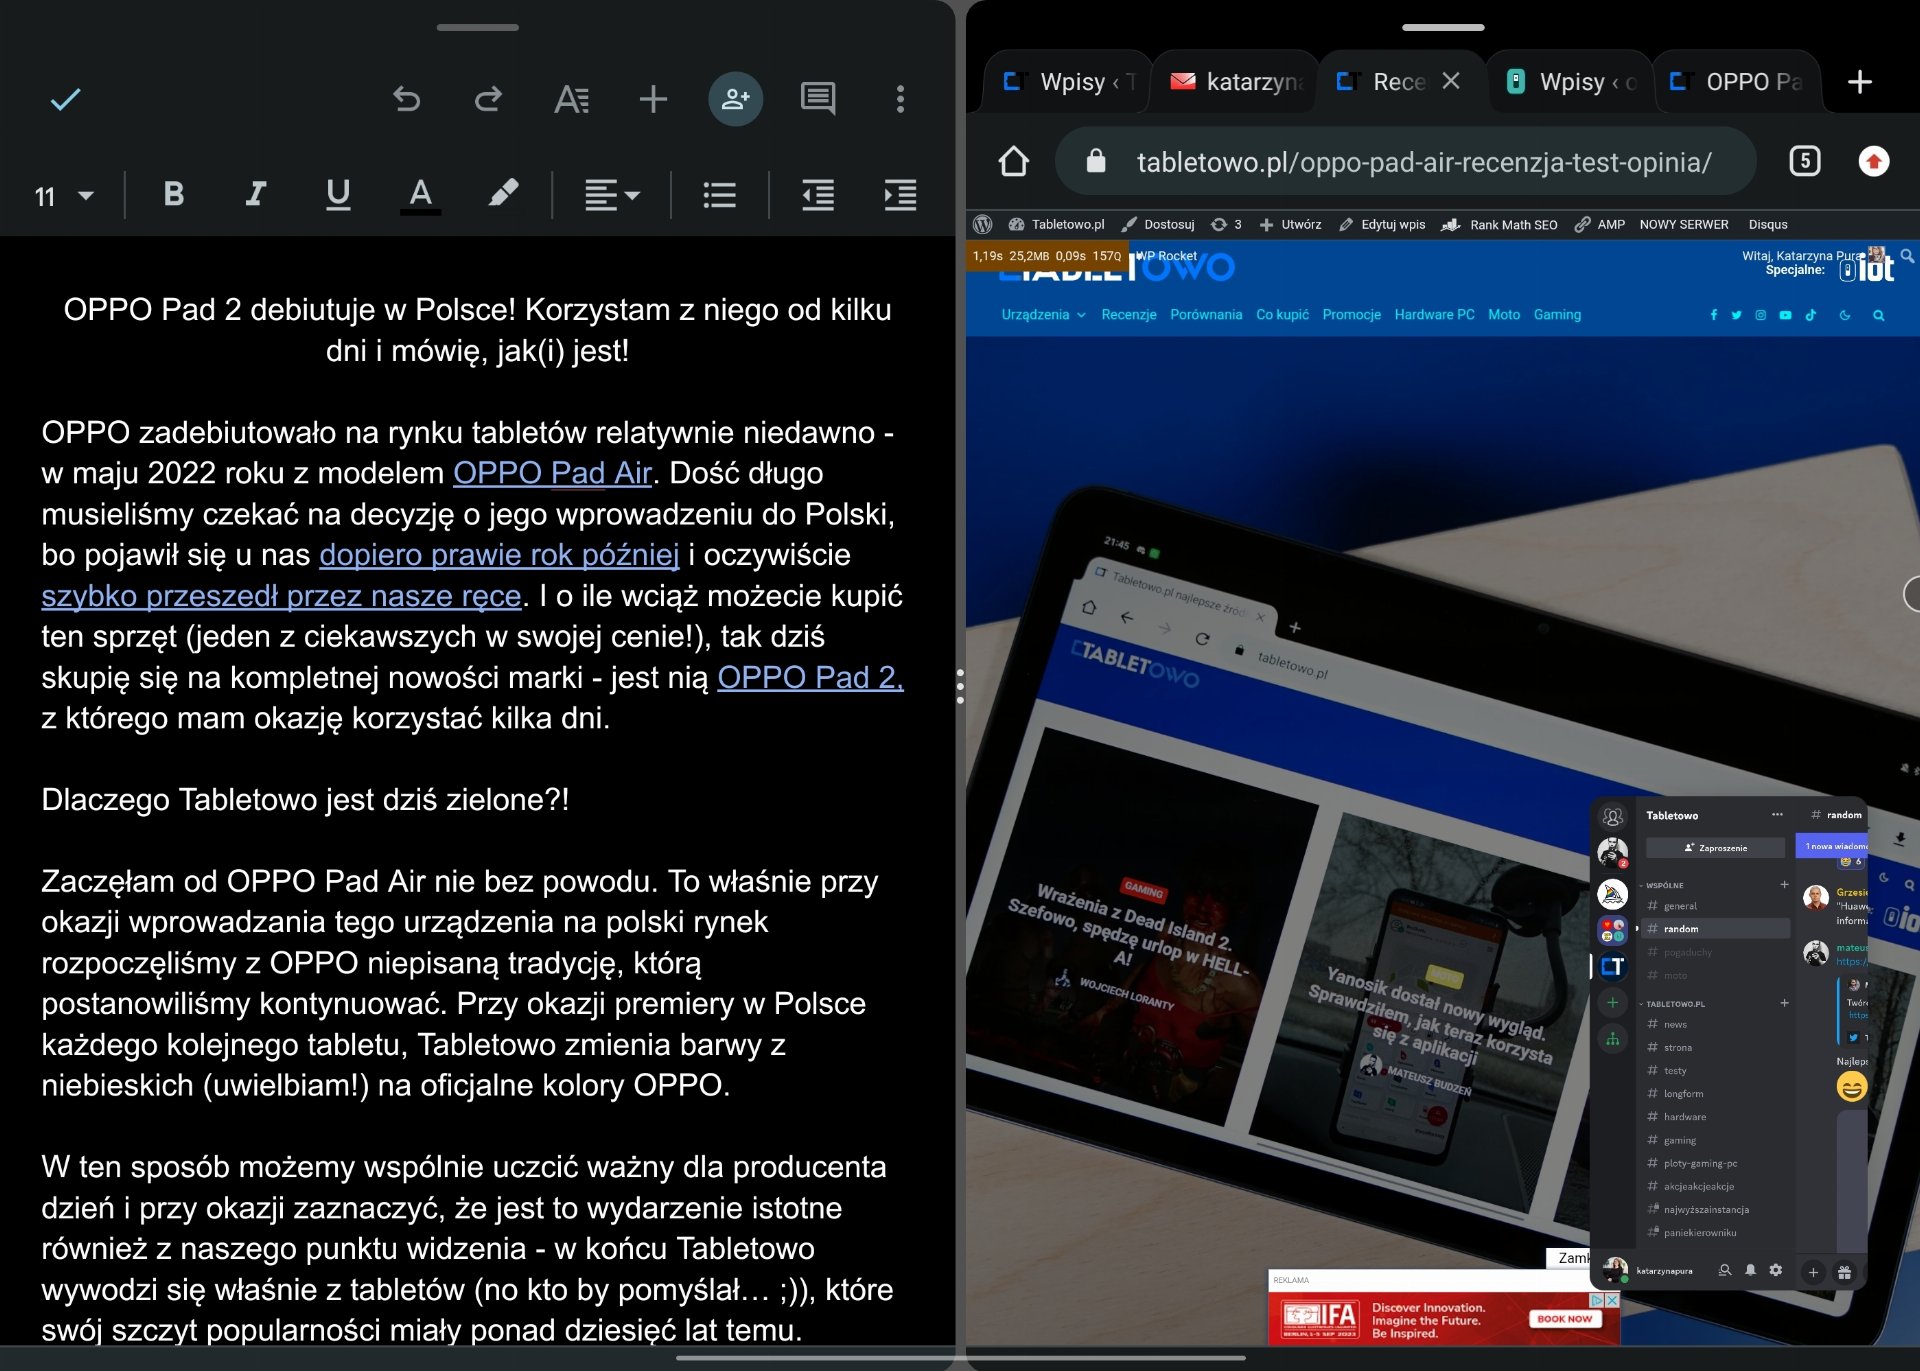Open paragraph alignment dropdown

[612, 195]
